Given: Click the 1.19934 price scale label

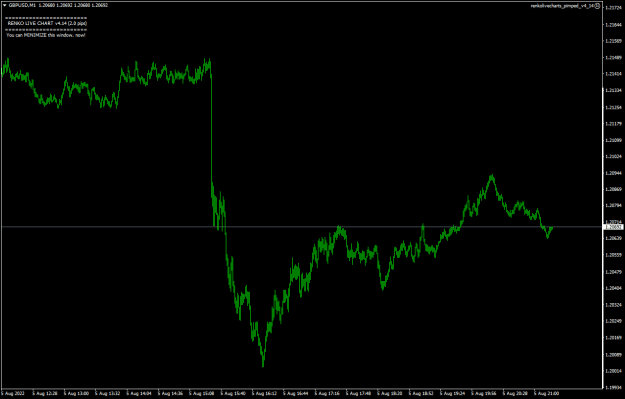Looking at the screenshot, I should coord(613,387).
